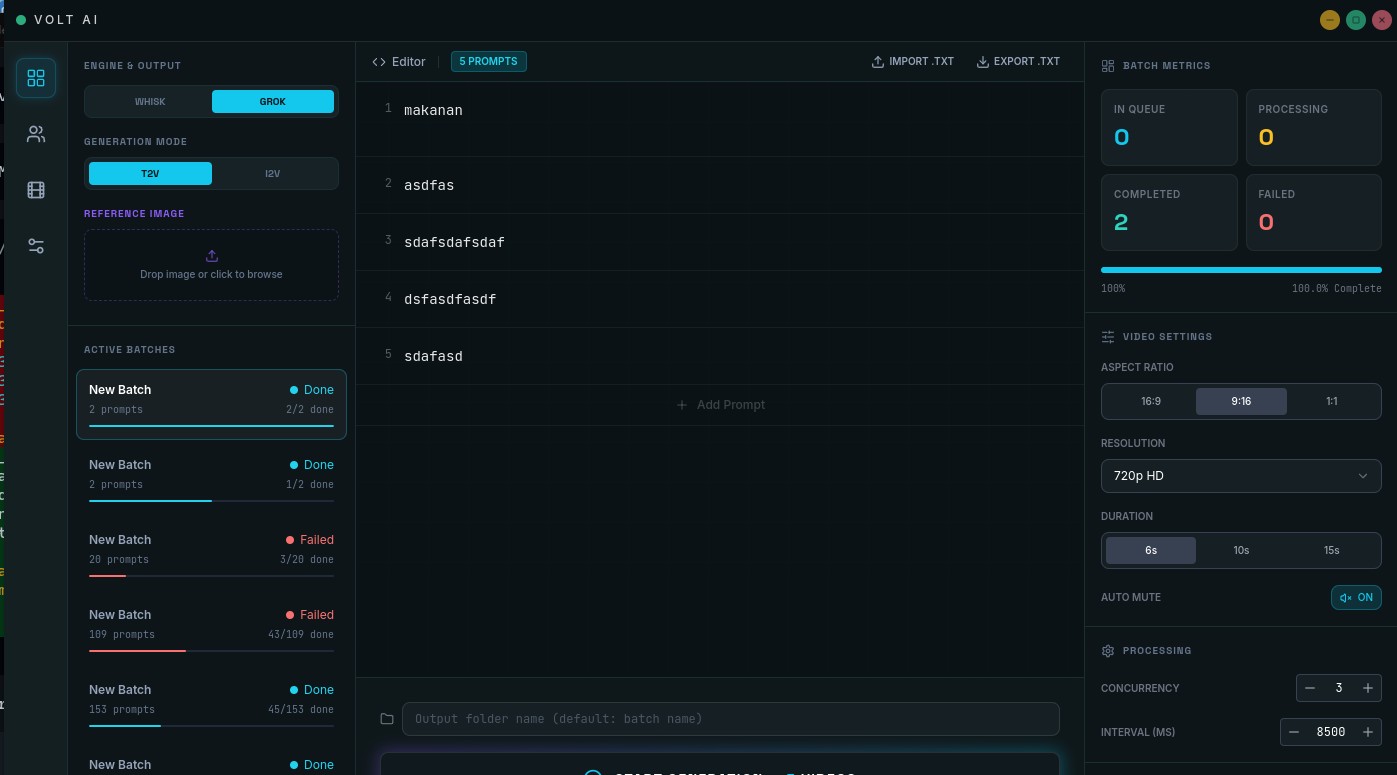Viewport: 1397px width, 775px height.
Task: Choose 1:1 aspect ratio
Action: coord(1332,401)
